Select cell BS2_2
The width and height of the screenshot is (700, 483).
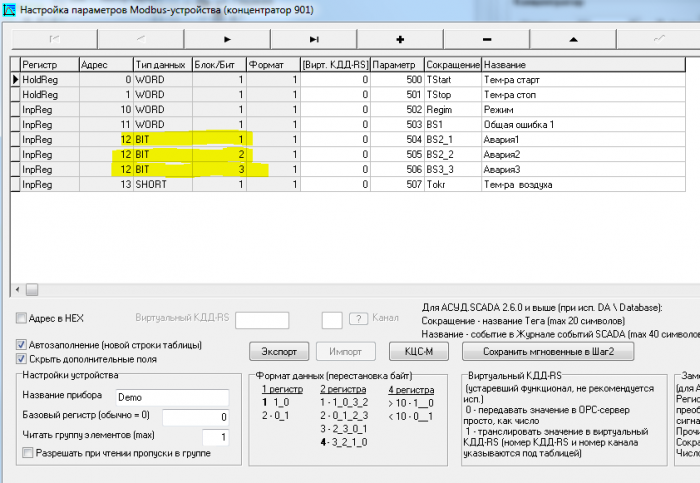point(453,154)
